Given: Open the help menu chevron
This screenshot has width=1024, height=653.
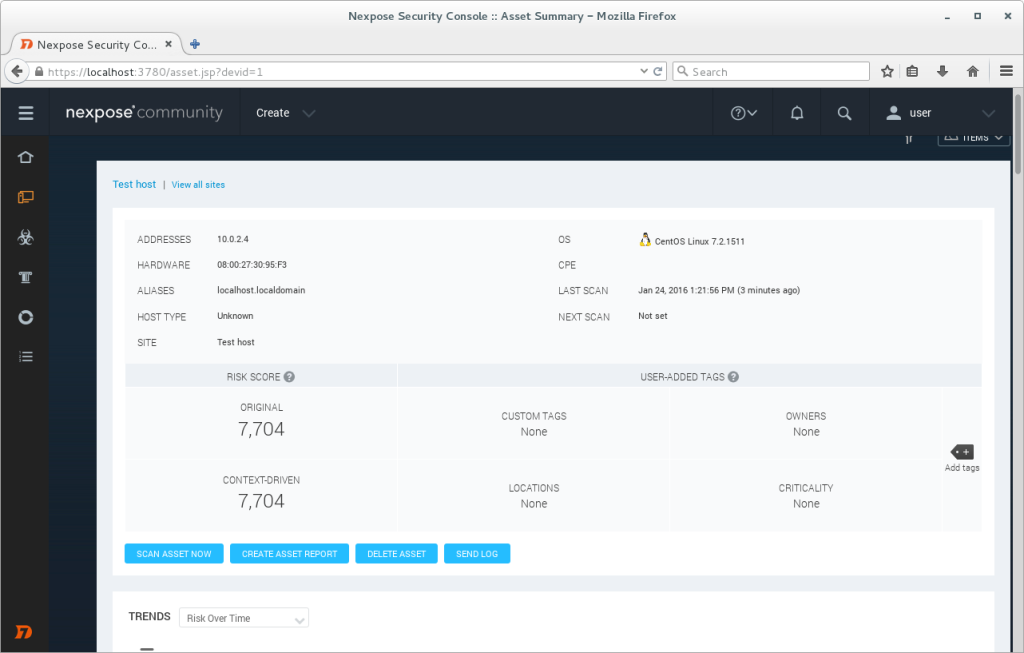Looking at the screenshot, I should [x=742, y=112].
